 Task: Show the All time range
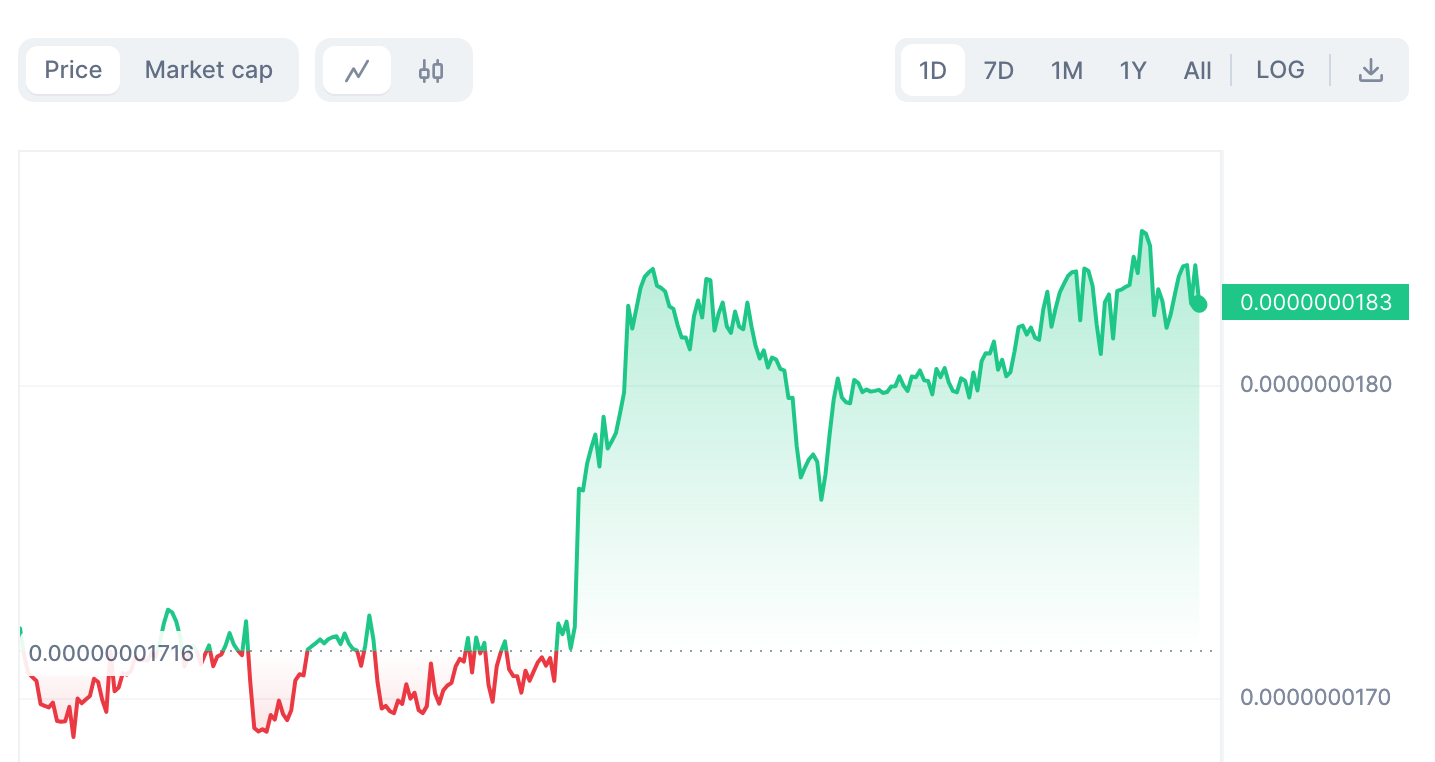1197,70
